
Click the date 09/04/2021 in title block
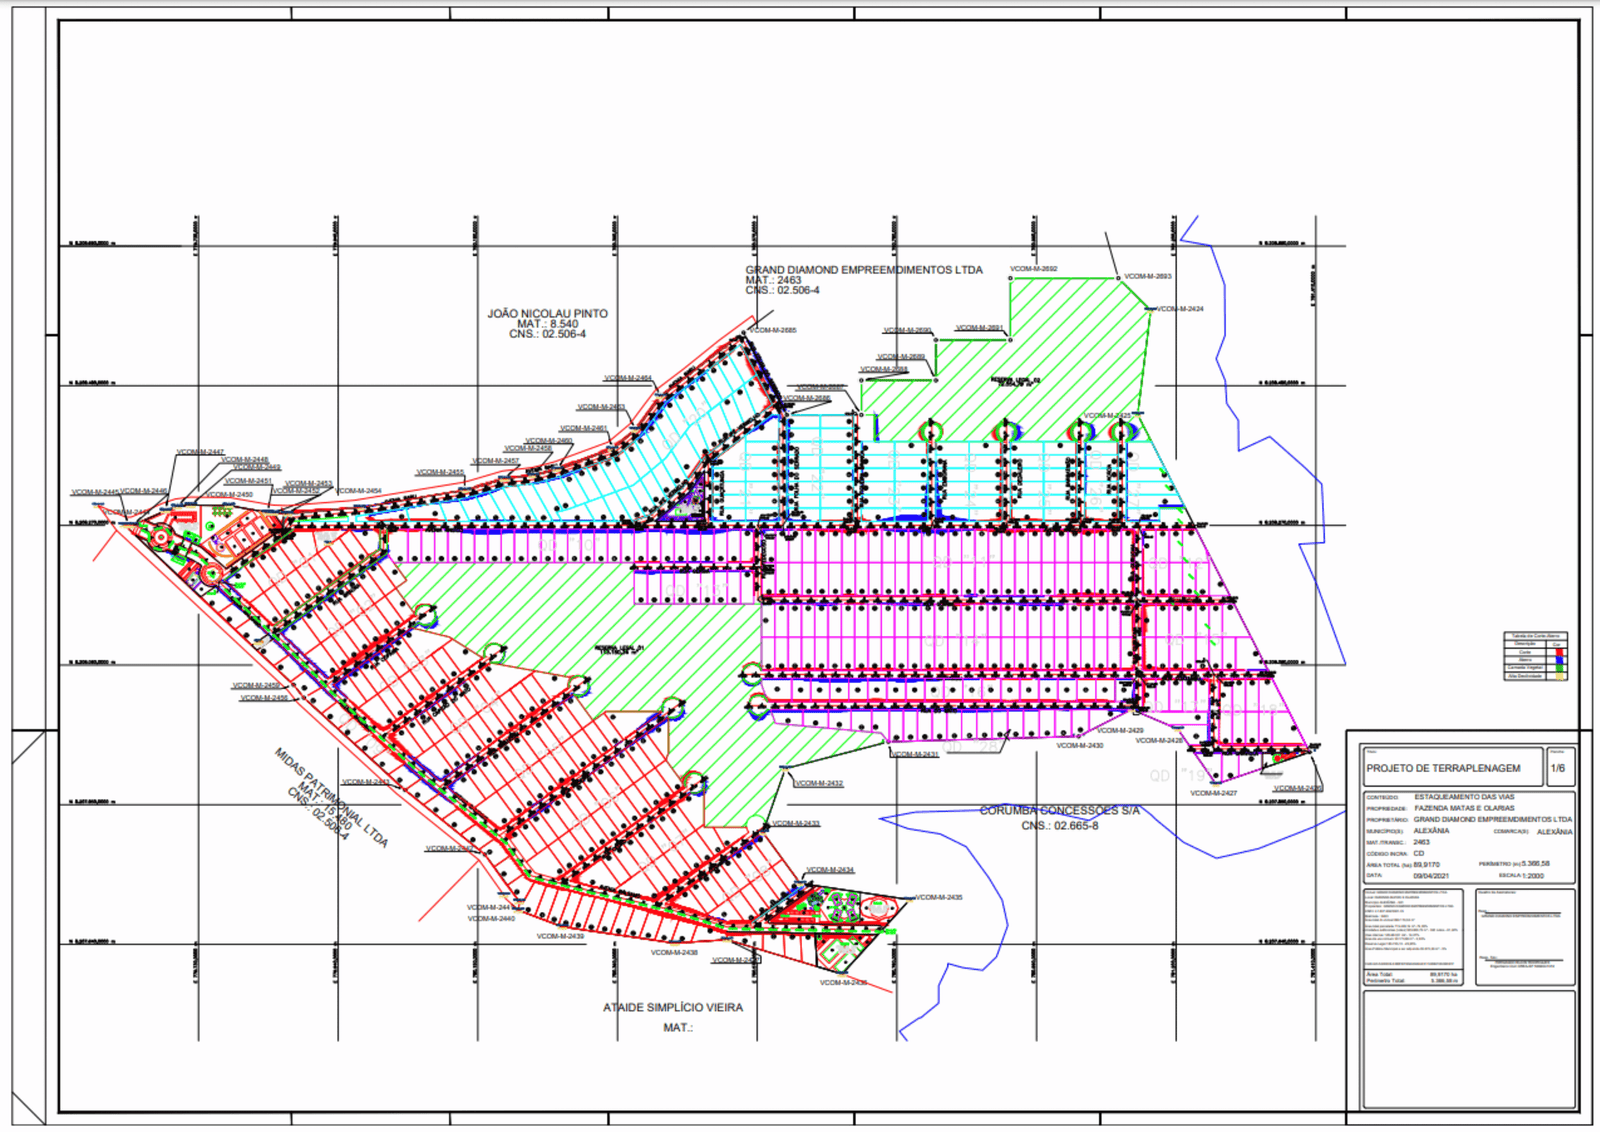[x=1430, y=876]
